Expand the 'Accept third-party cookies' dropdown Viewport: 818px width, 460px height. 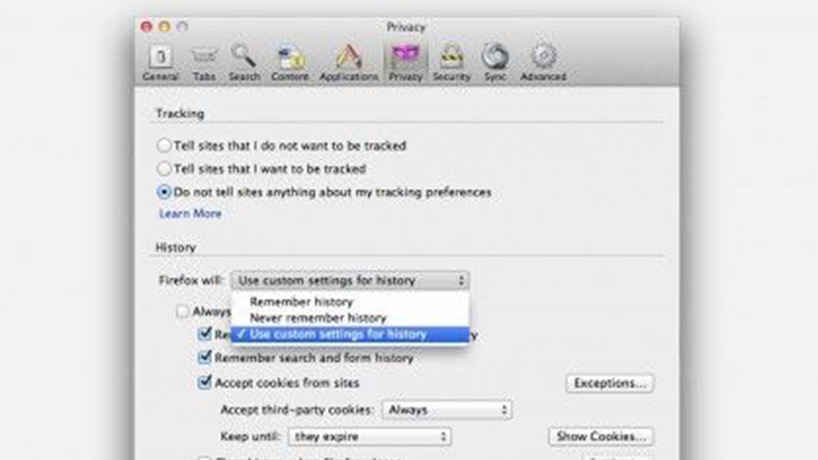[447, 410]
